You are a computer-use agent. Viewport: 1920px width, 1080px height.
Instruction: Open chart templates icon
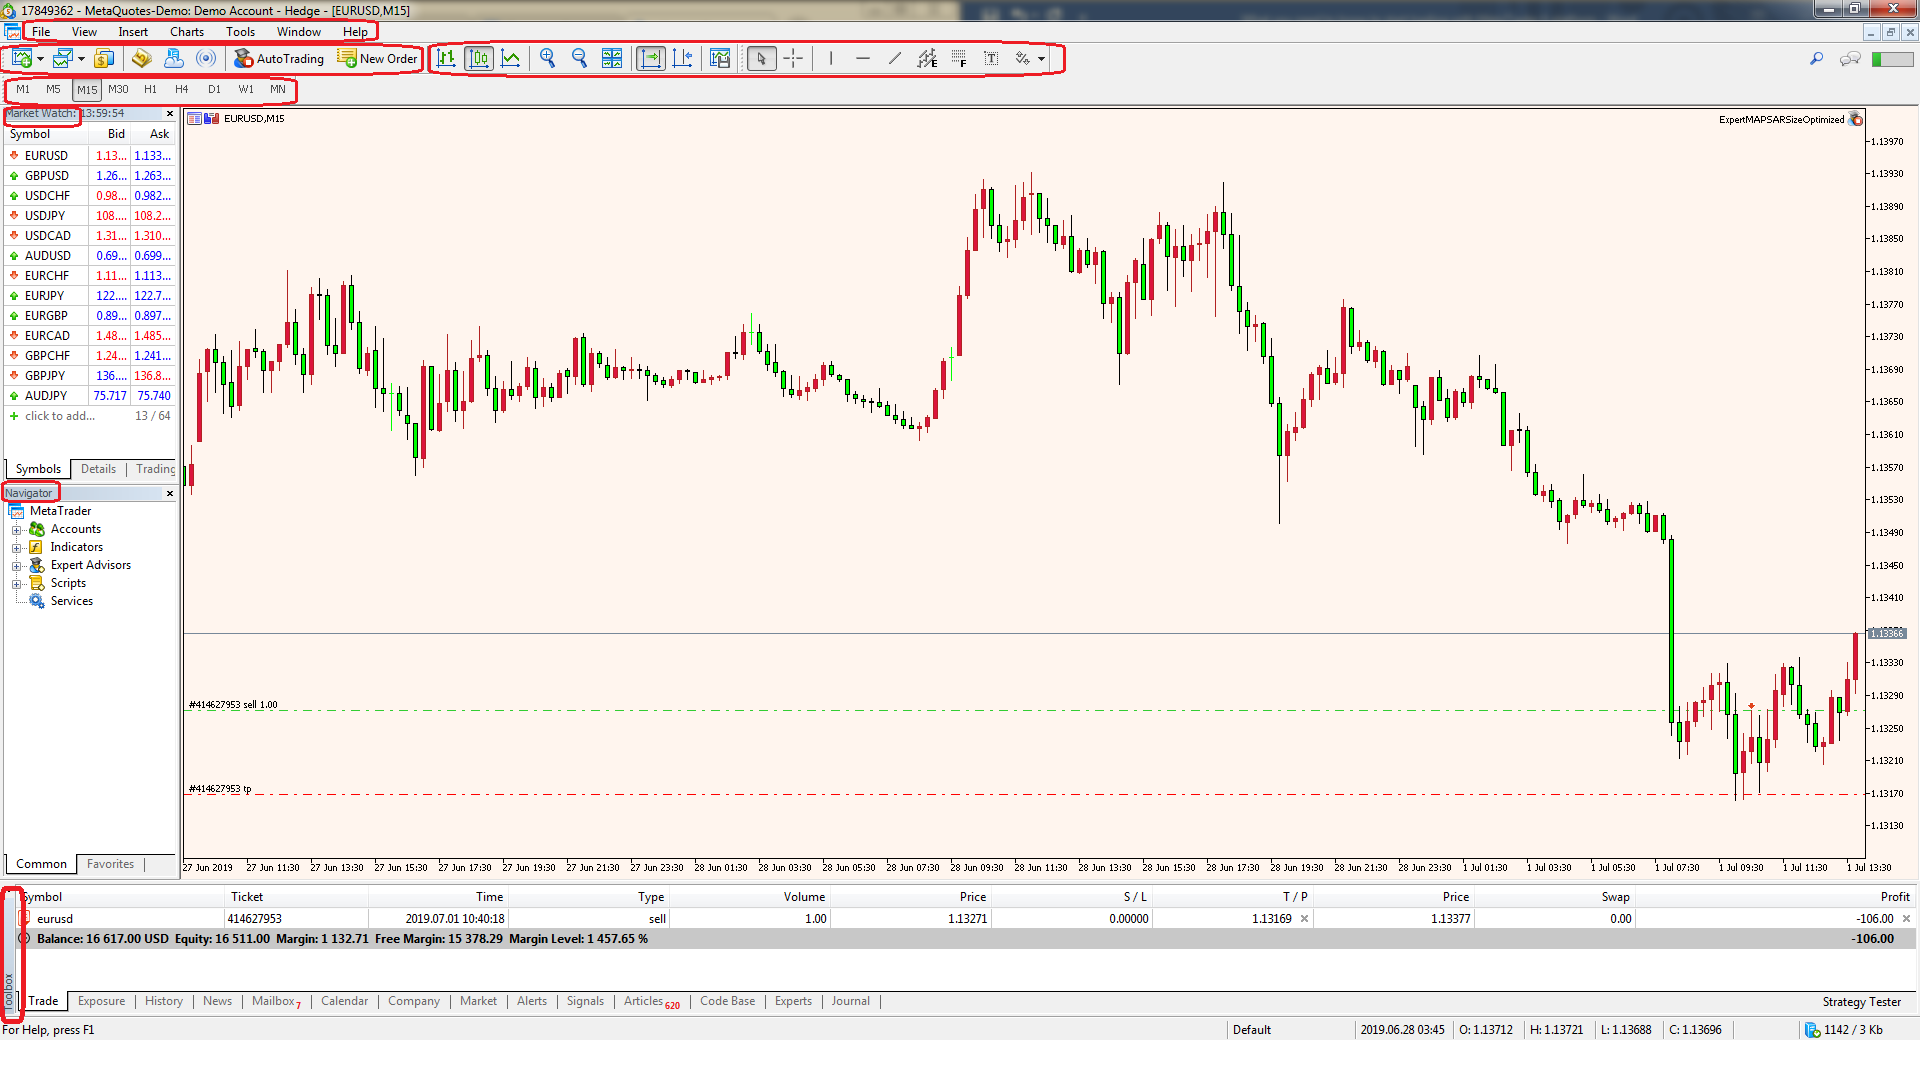tap(720, 59)
